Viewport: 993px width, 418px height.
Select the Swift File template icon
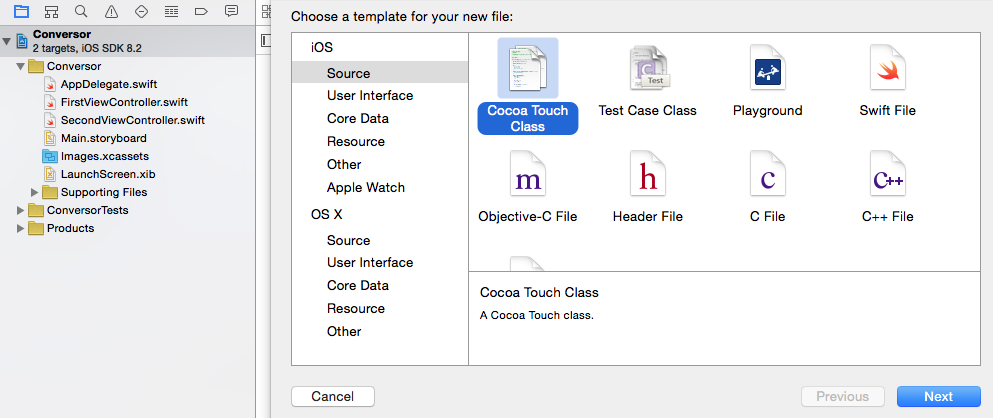(888, 68)
